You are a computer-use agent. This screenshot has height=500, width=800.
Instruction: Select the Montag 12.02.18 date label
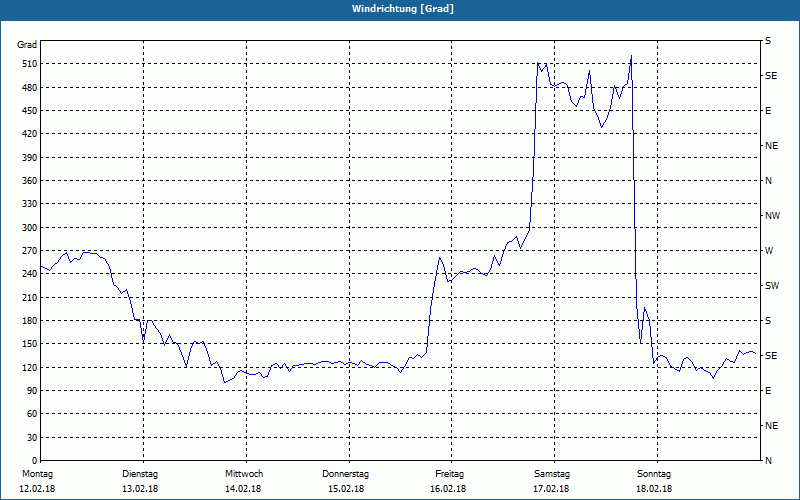coord(37,481)
